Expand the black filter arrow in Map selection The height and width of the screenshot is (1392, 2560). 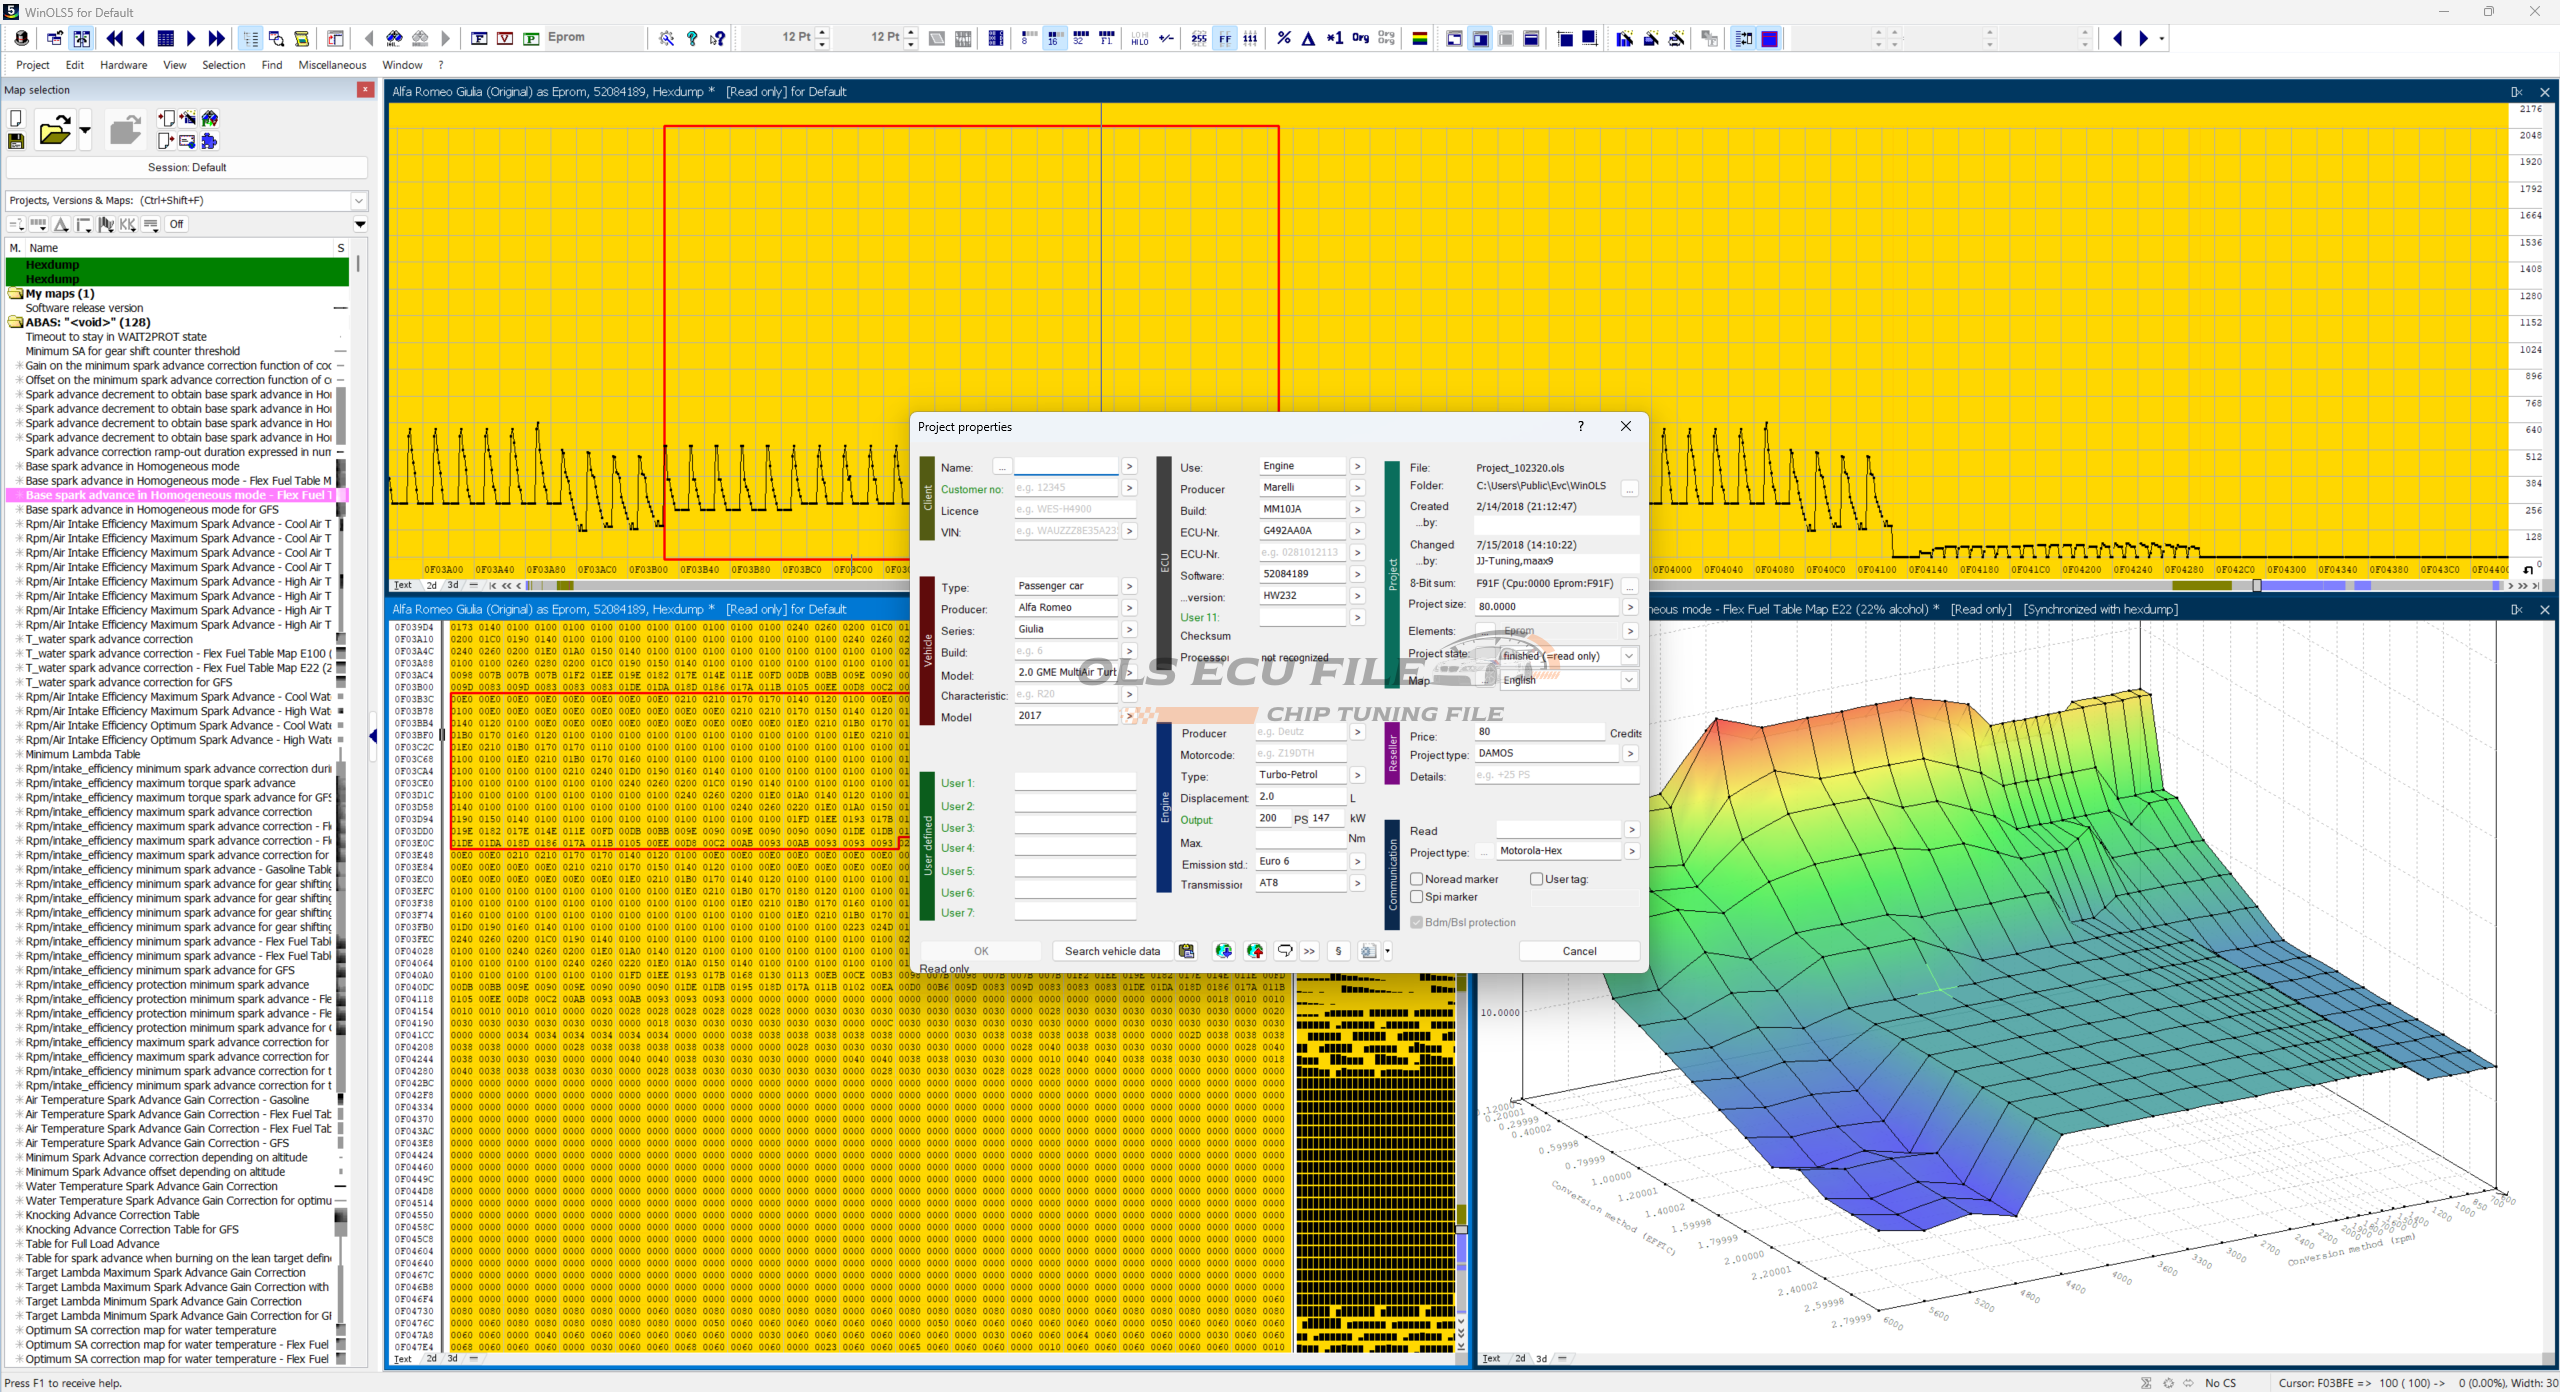pos(360,224)
